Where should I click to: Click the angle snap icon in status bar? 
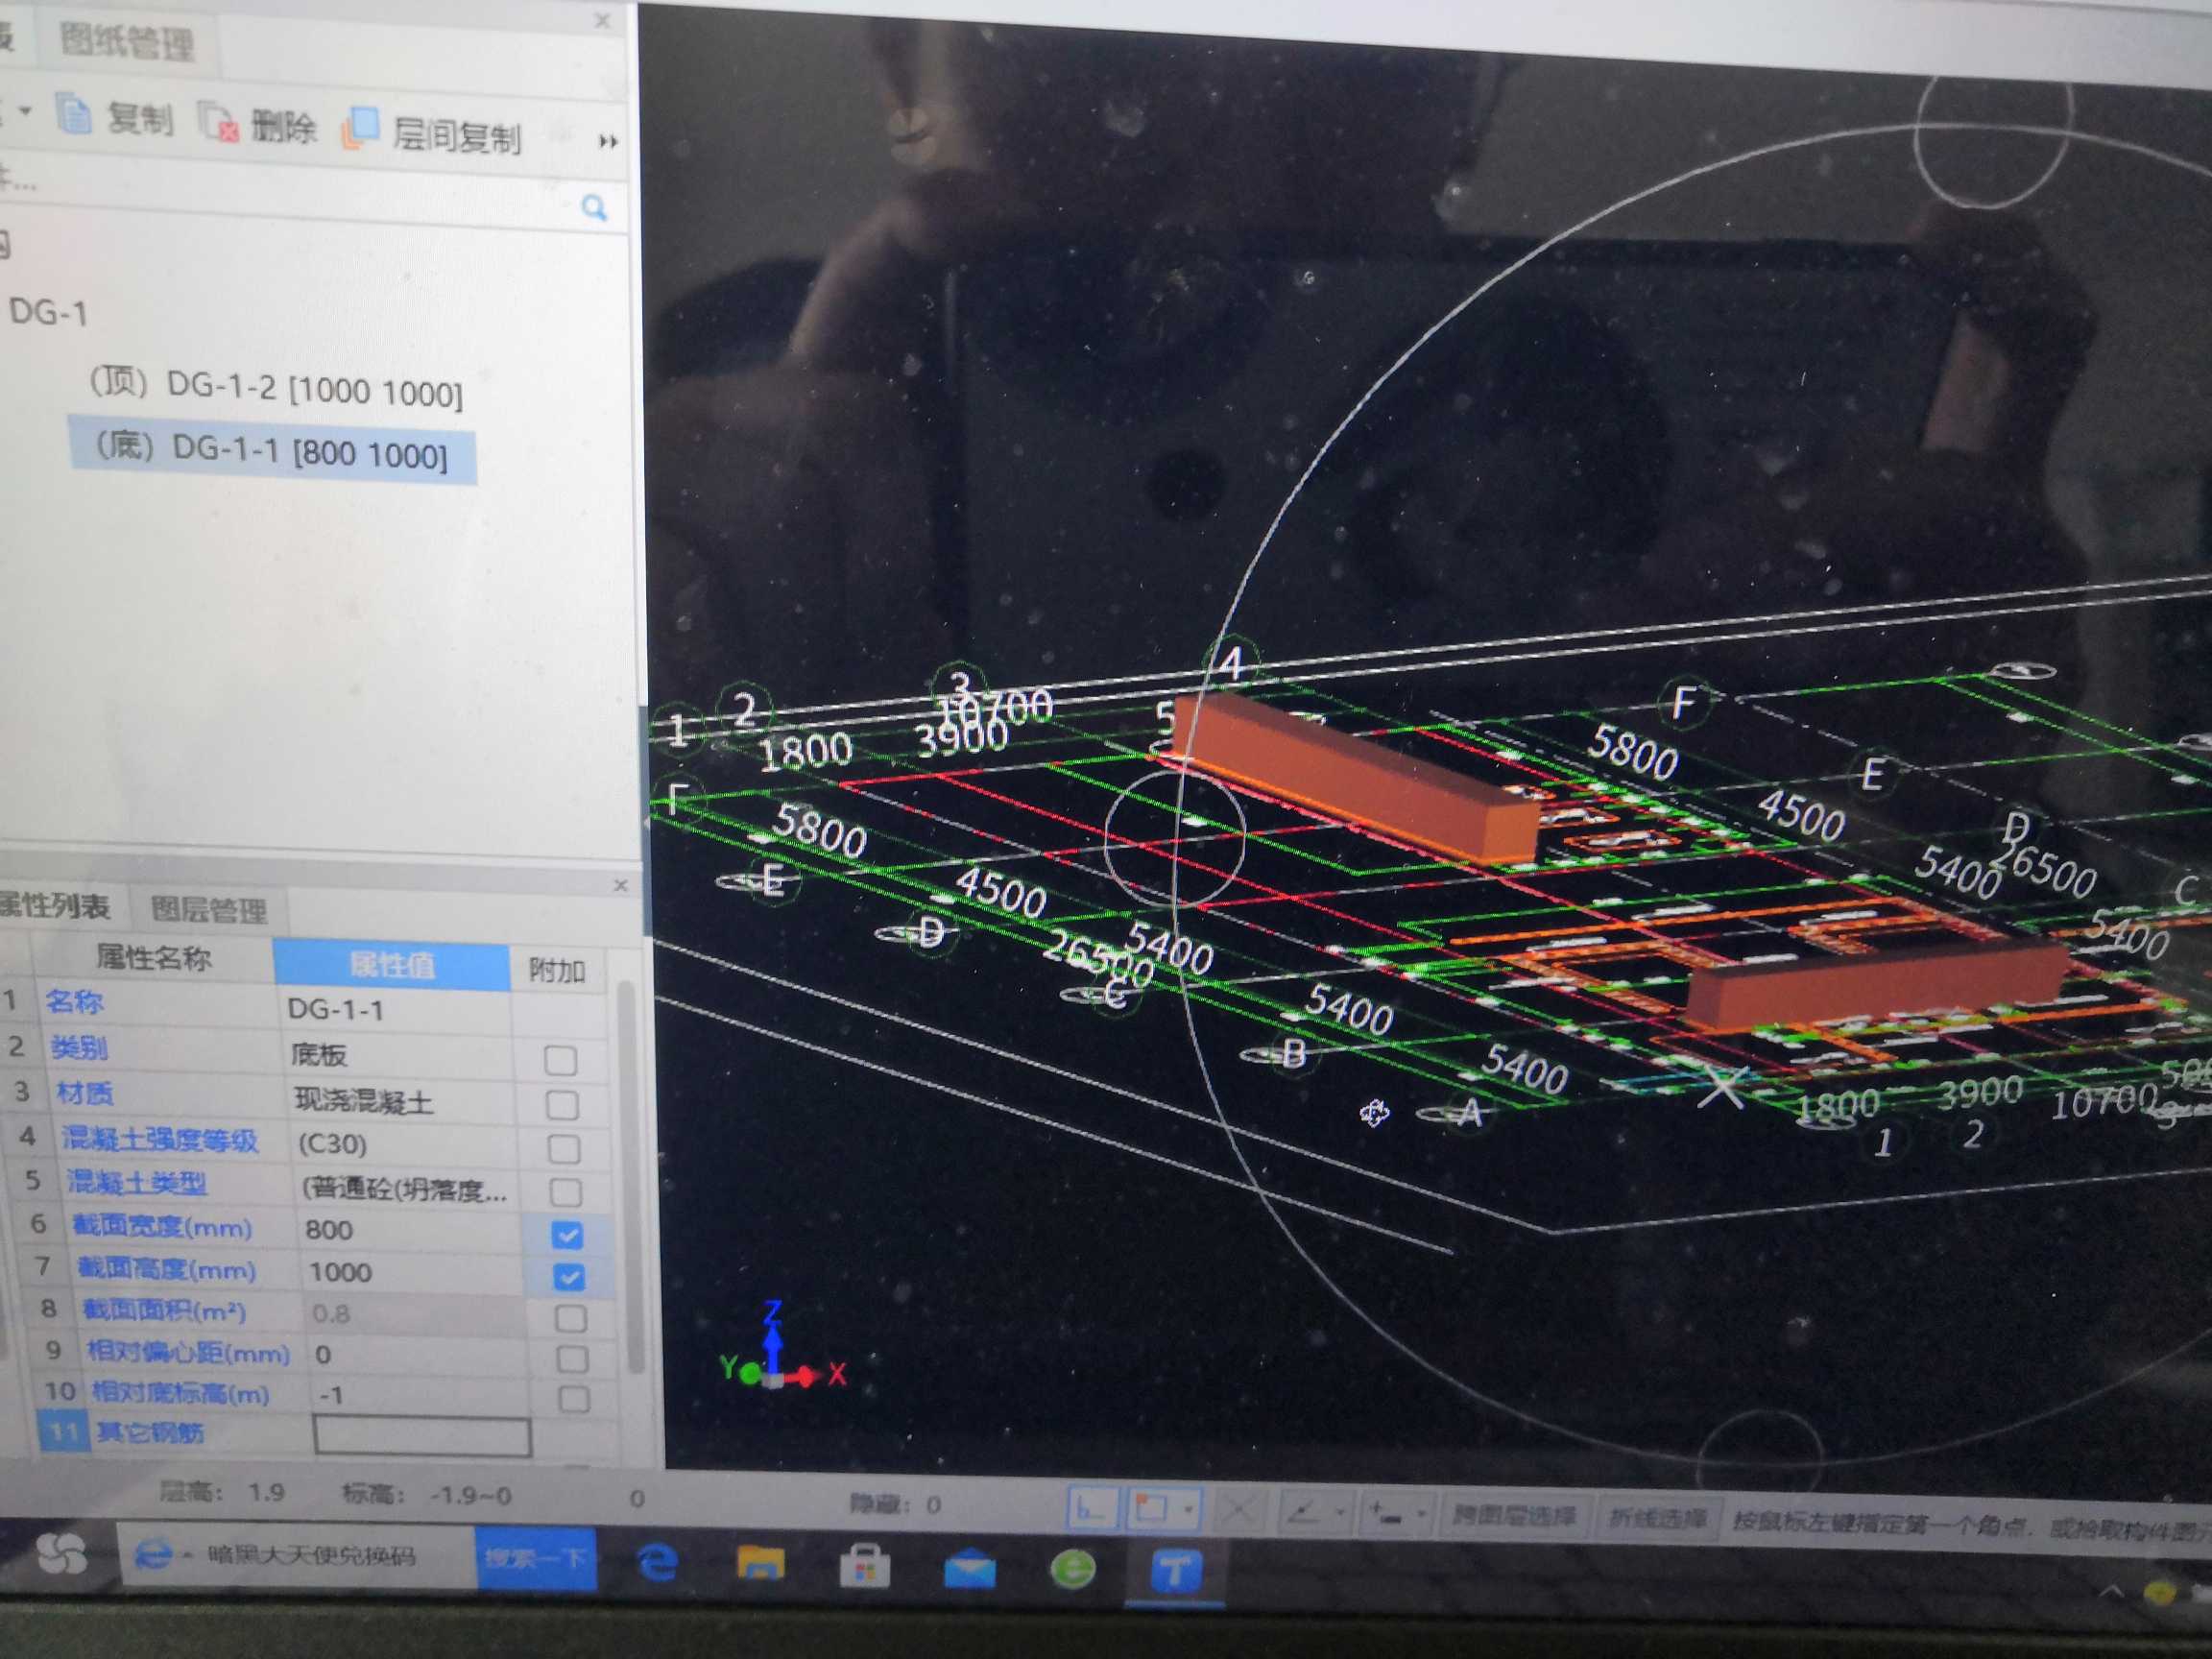(1303, 1513)
